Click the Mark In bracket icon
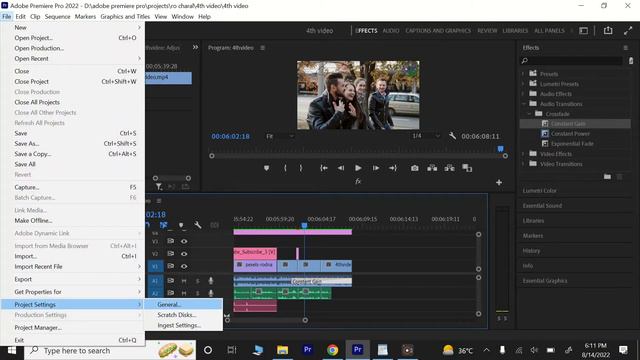The height and width of the screenshot is (360, 640). (285, 168)
